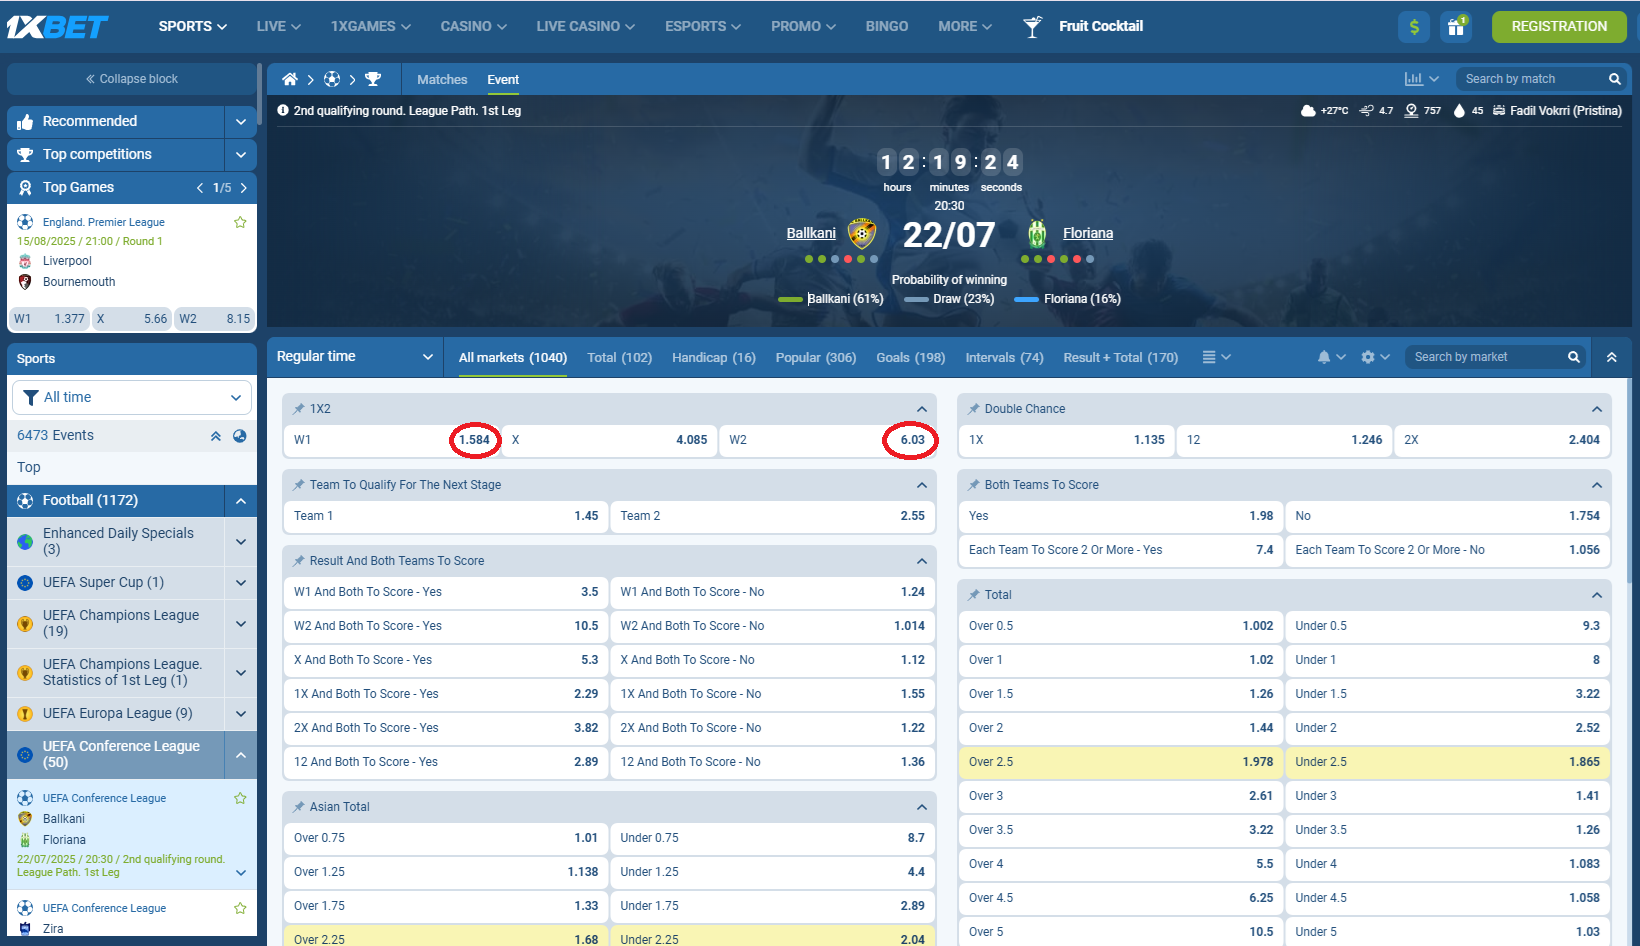1640x946 pixels.
Task: Click the magnifier in Search by match
Action: [x=1614, y=79]
